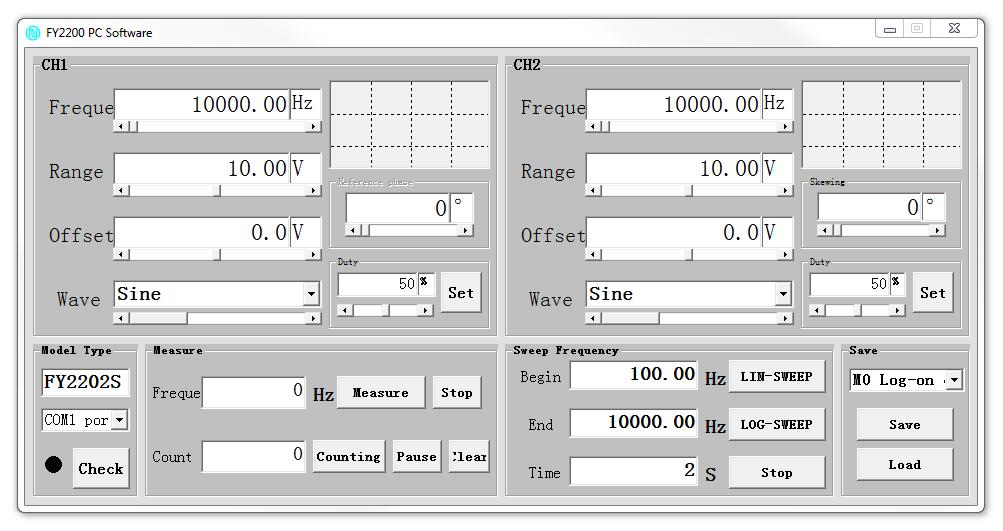Click CH1 Duty scrollbar right arrow

pyautogui.click(x=425, y=310)
